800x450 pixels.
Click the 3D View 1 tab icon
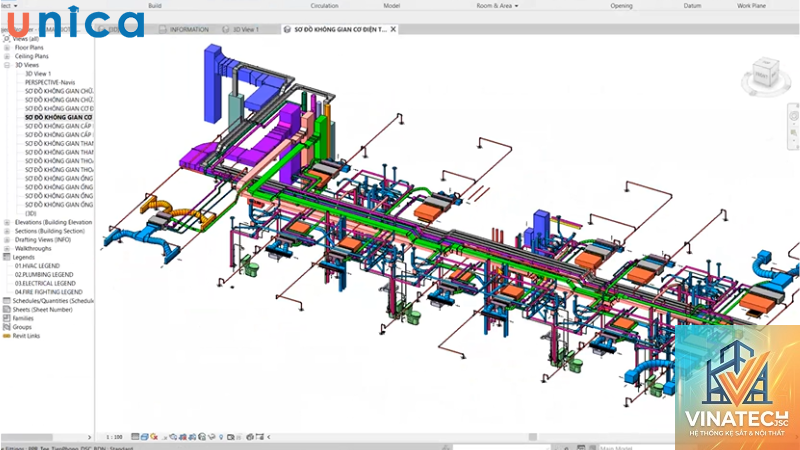(x=226, y=30)
